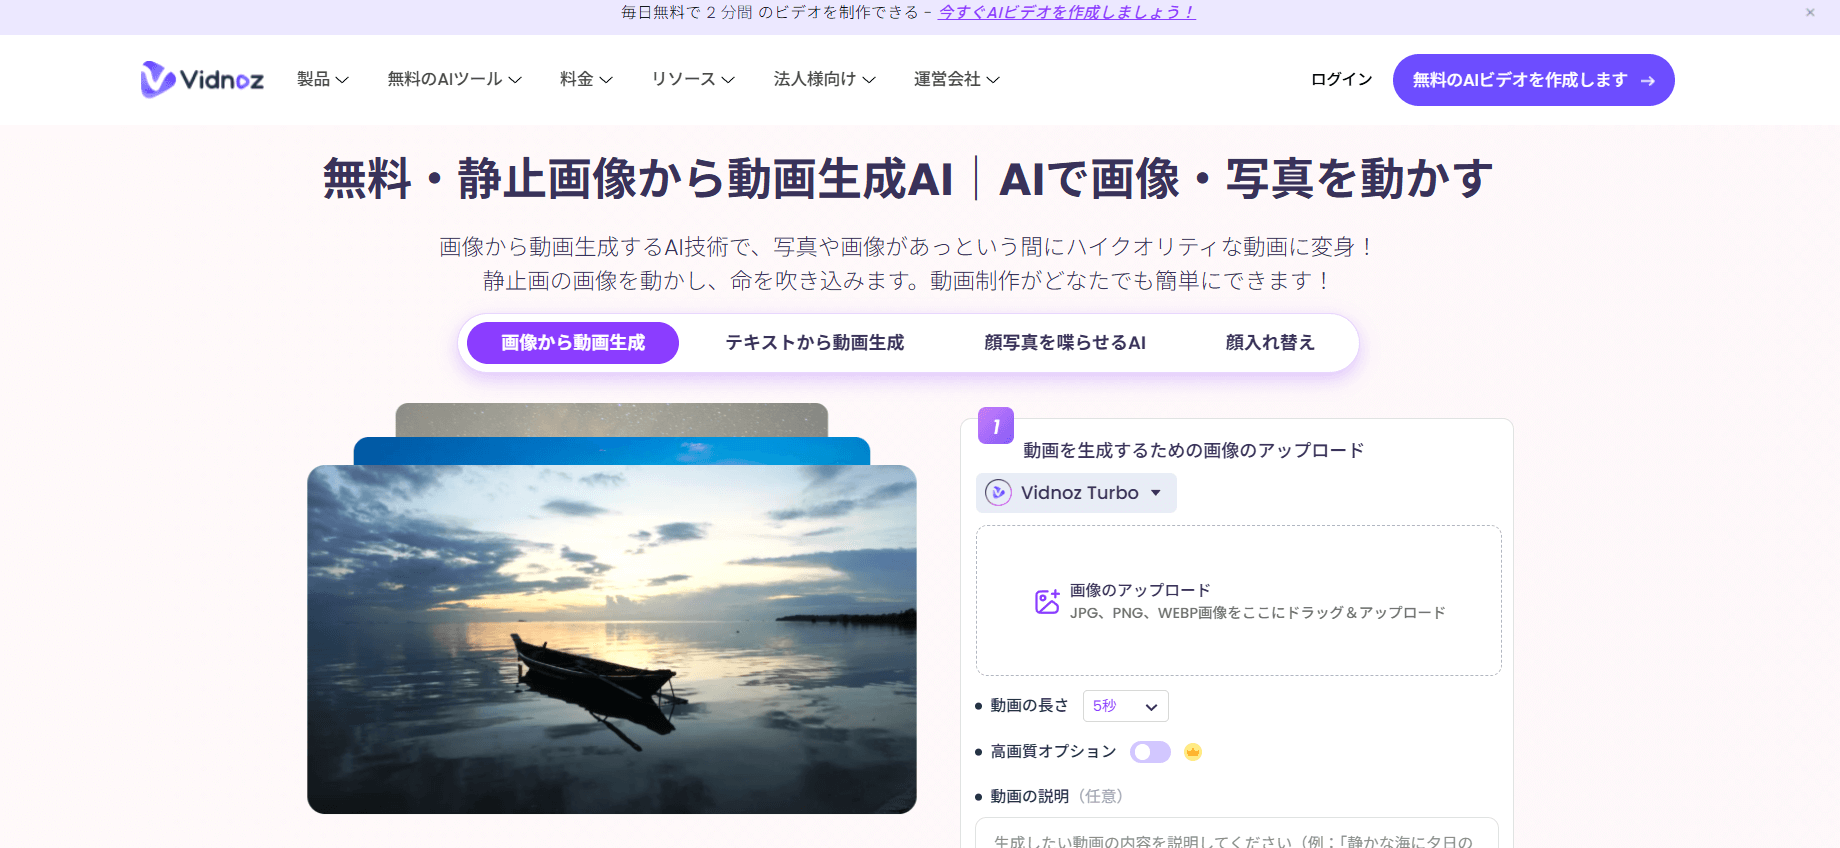Click the 動画の長さ label
Image resolution: width=1840 pixels, height=848 pixels.
click(x=1029, y=706)
